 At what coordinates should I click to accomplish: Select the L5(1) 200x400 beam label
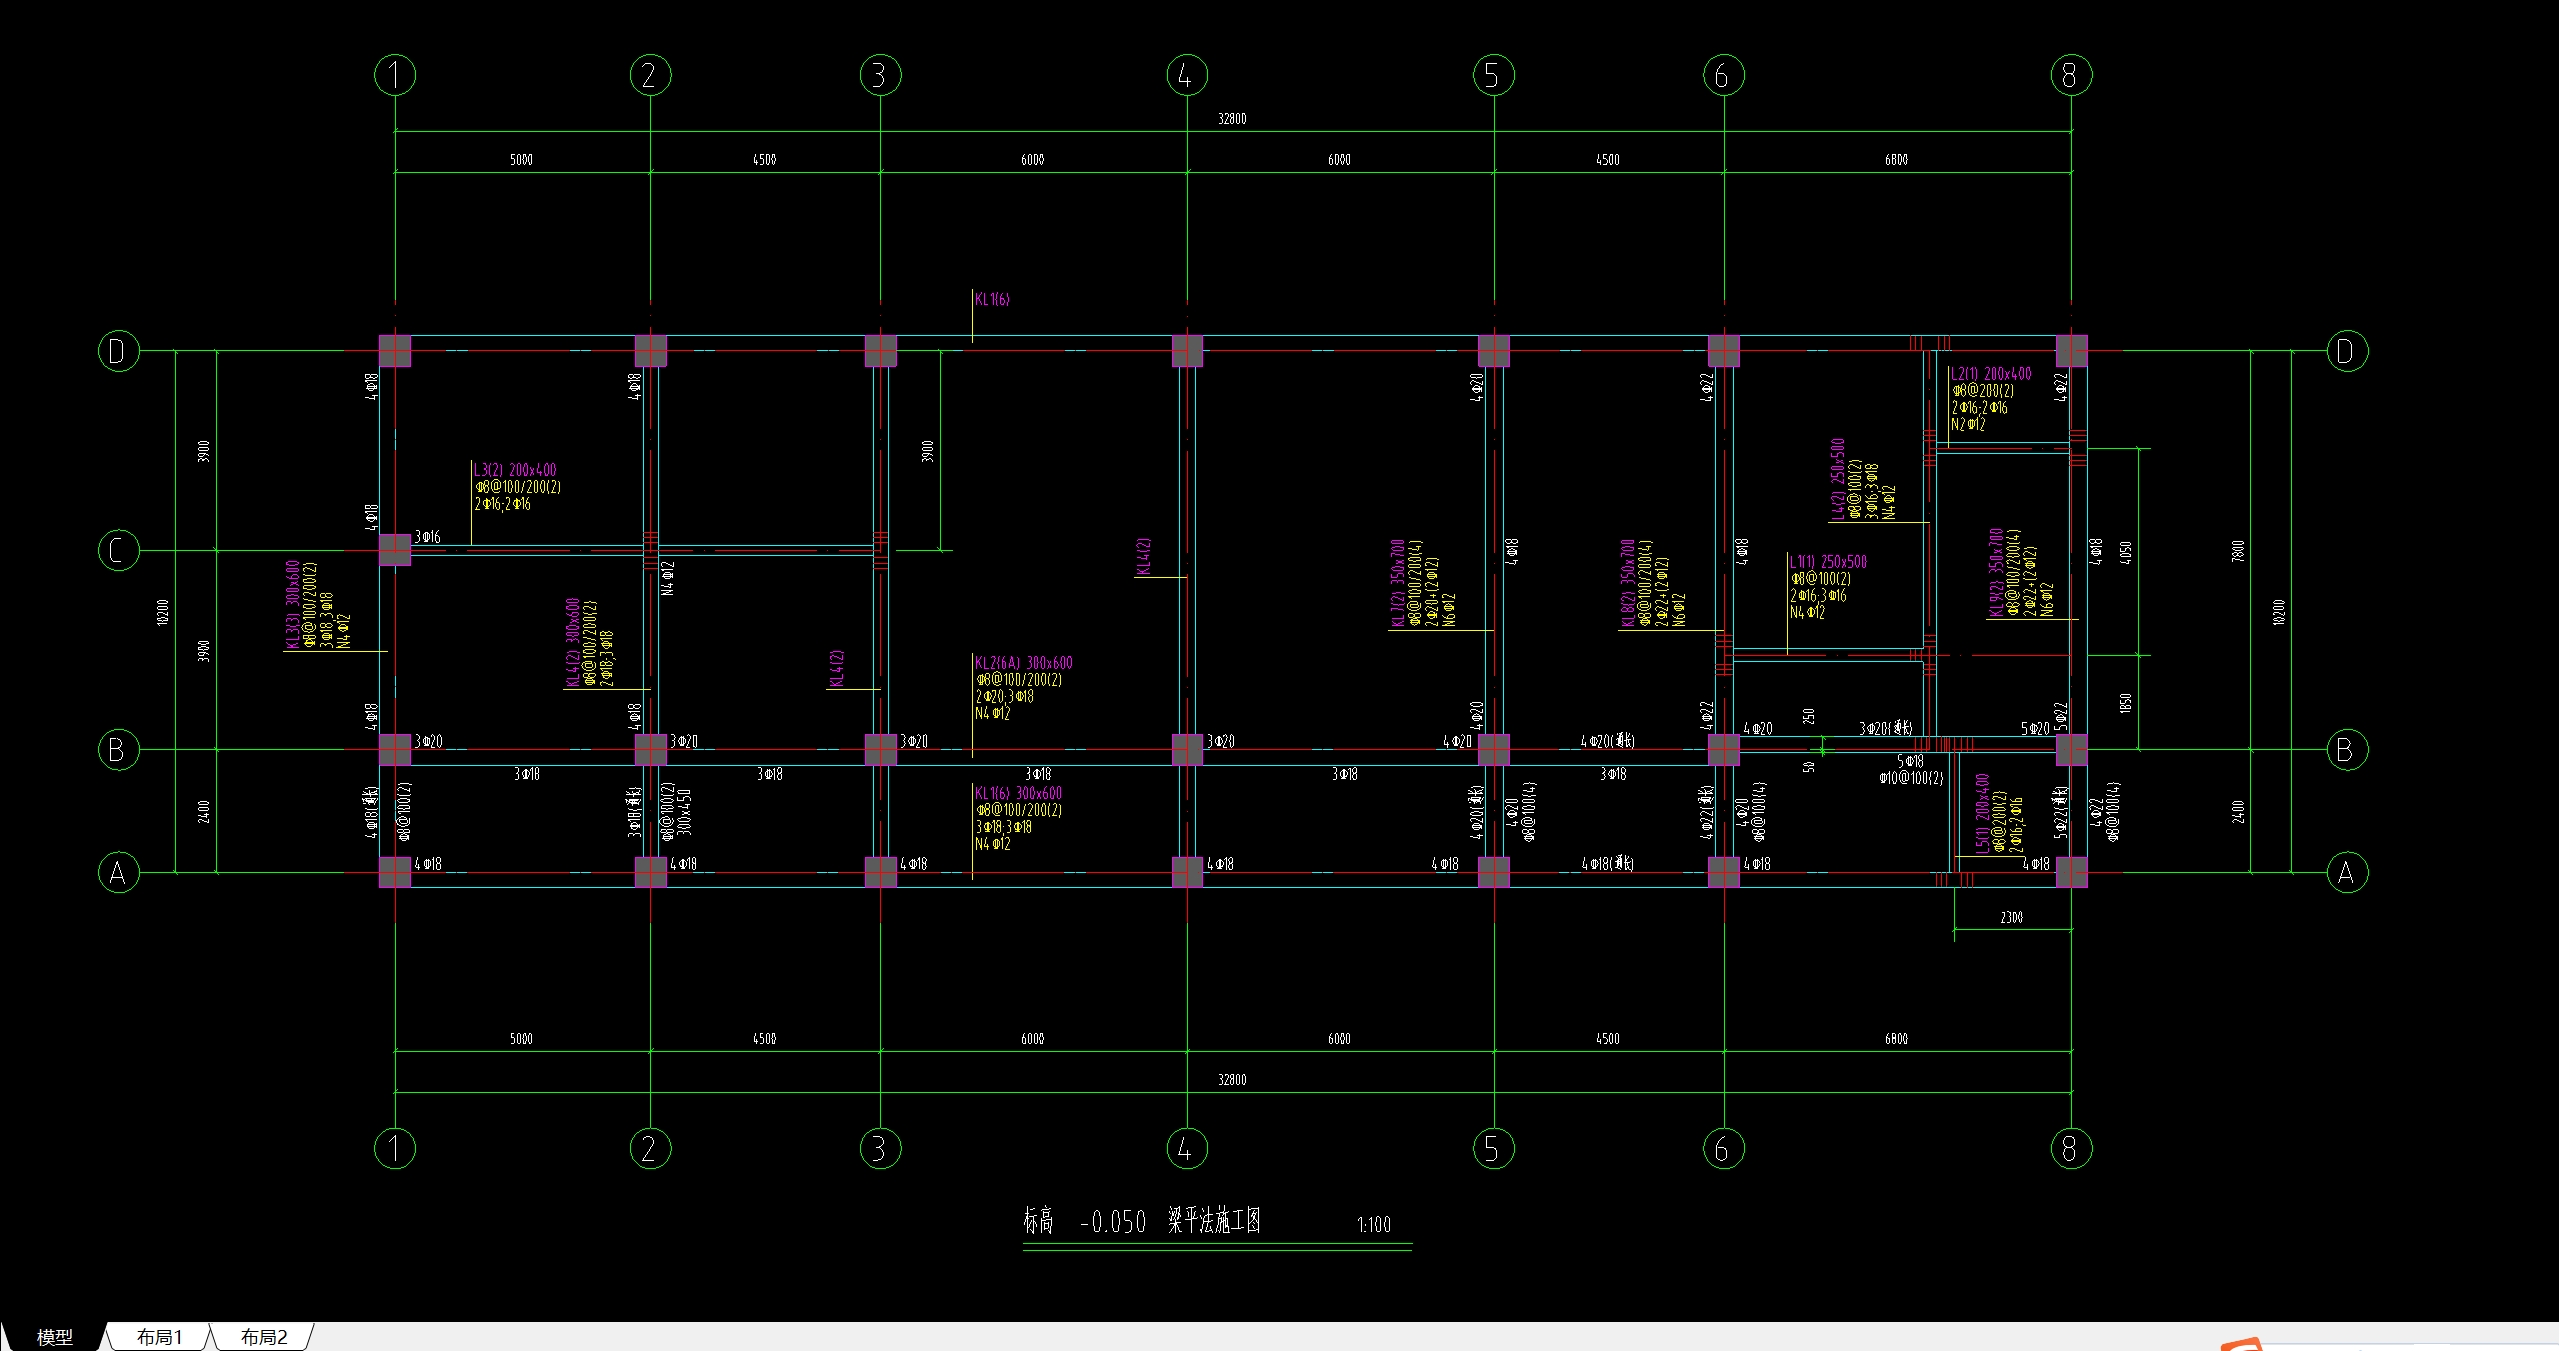(1982, 812)
